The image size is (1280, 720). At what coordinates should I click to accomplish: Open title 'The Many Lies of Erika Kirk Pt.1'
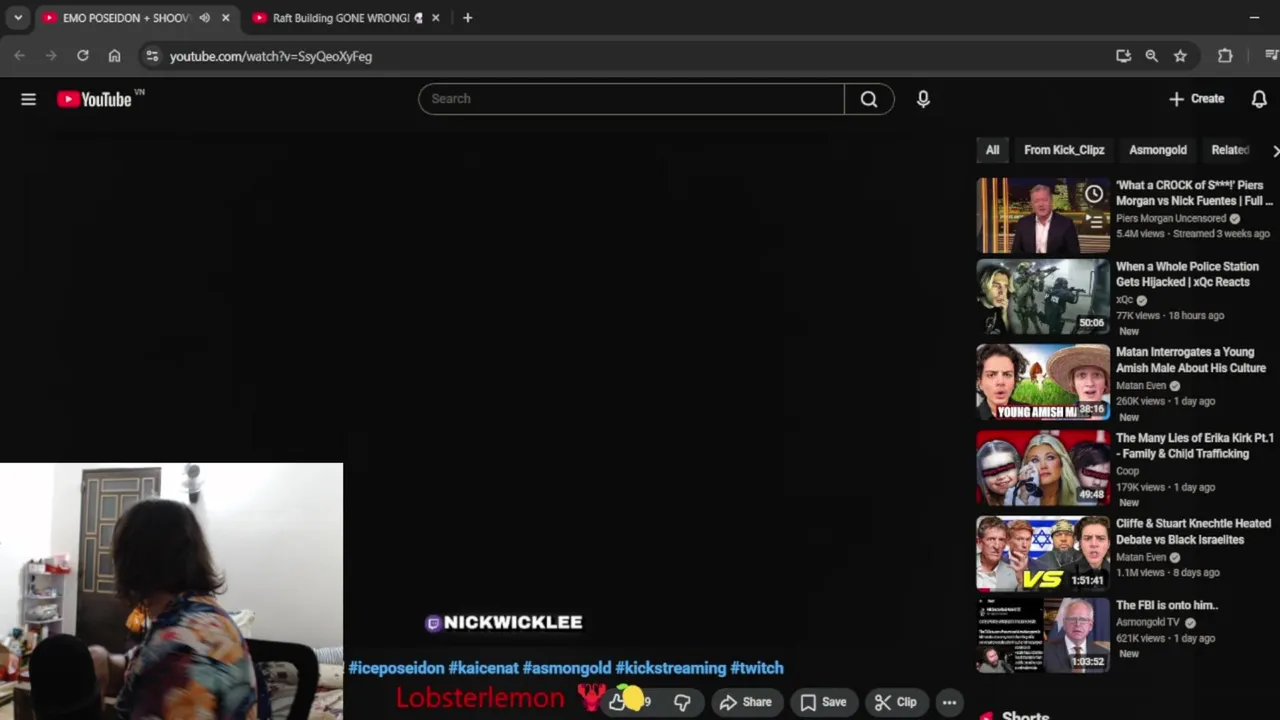click(x=1195, y=446)
